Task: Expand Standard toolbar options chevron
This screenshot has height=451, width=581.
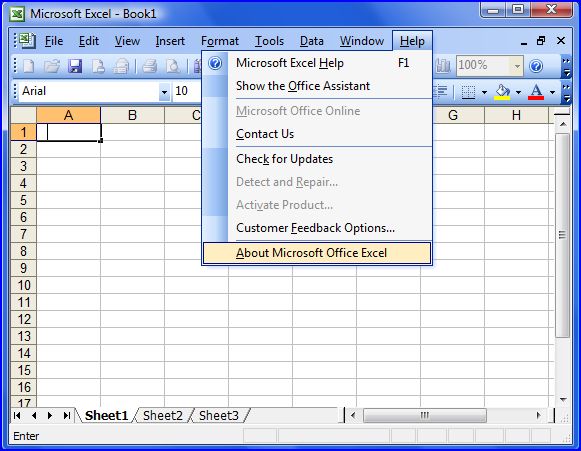Action: [x=566, y=66]
